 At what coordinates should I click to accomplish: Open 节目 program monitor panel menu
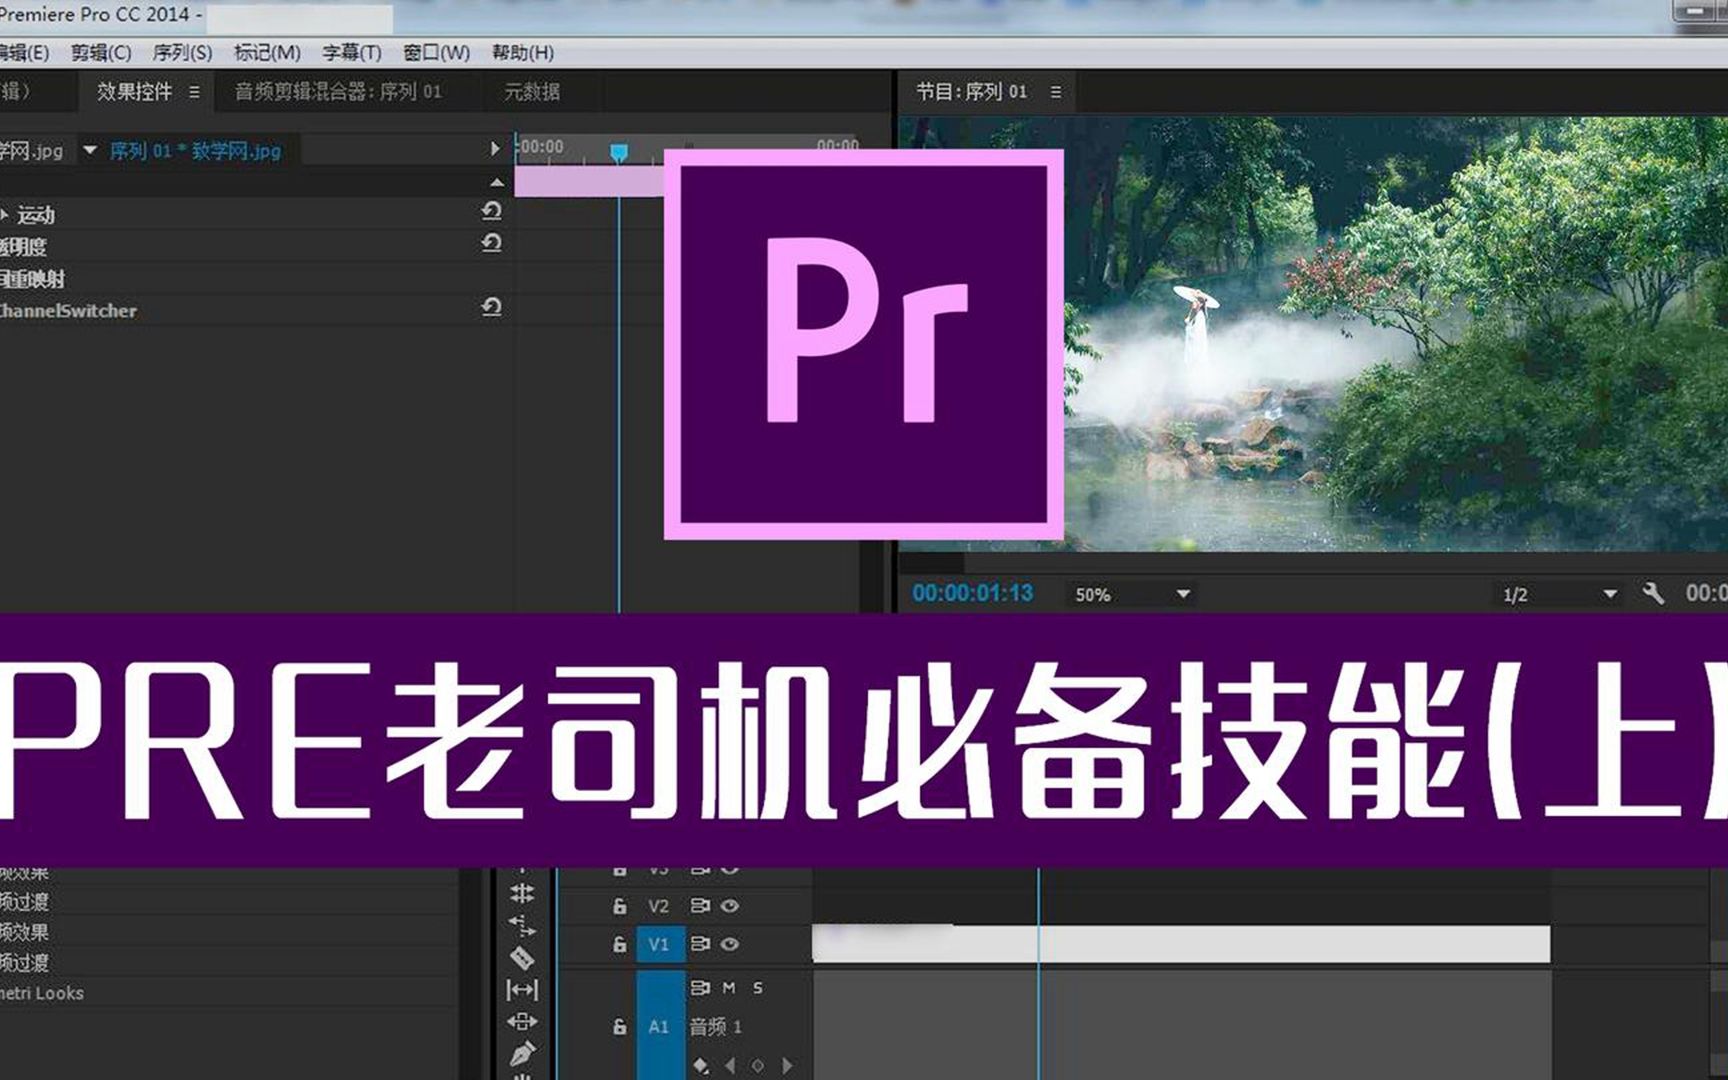[x=1056, y=92]
